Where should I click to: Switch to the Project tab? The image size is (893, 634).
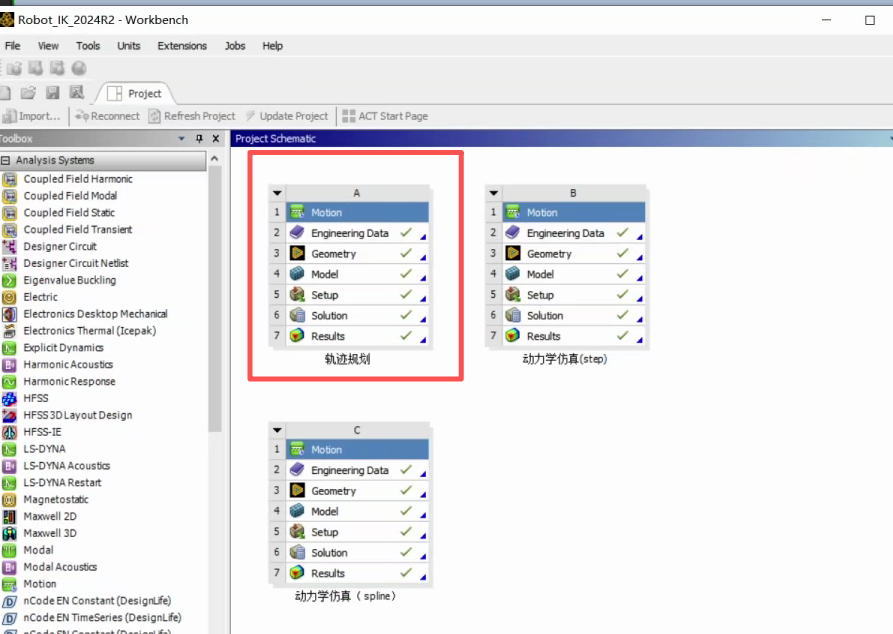pyautogui.click(x=135, y=93)
